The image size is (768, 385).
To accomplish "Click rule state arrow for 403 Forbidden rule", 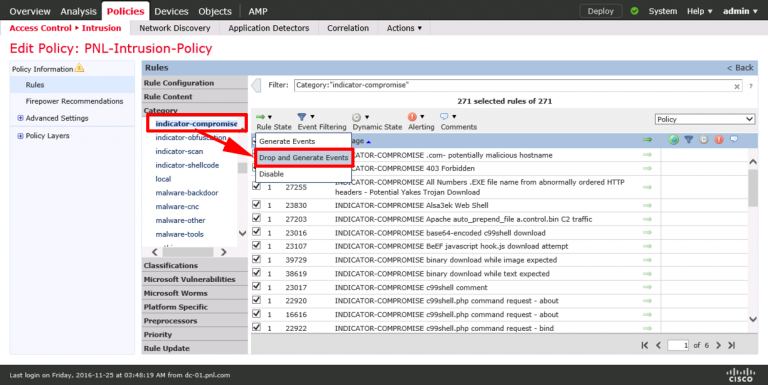I will tap(648, 168).
